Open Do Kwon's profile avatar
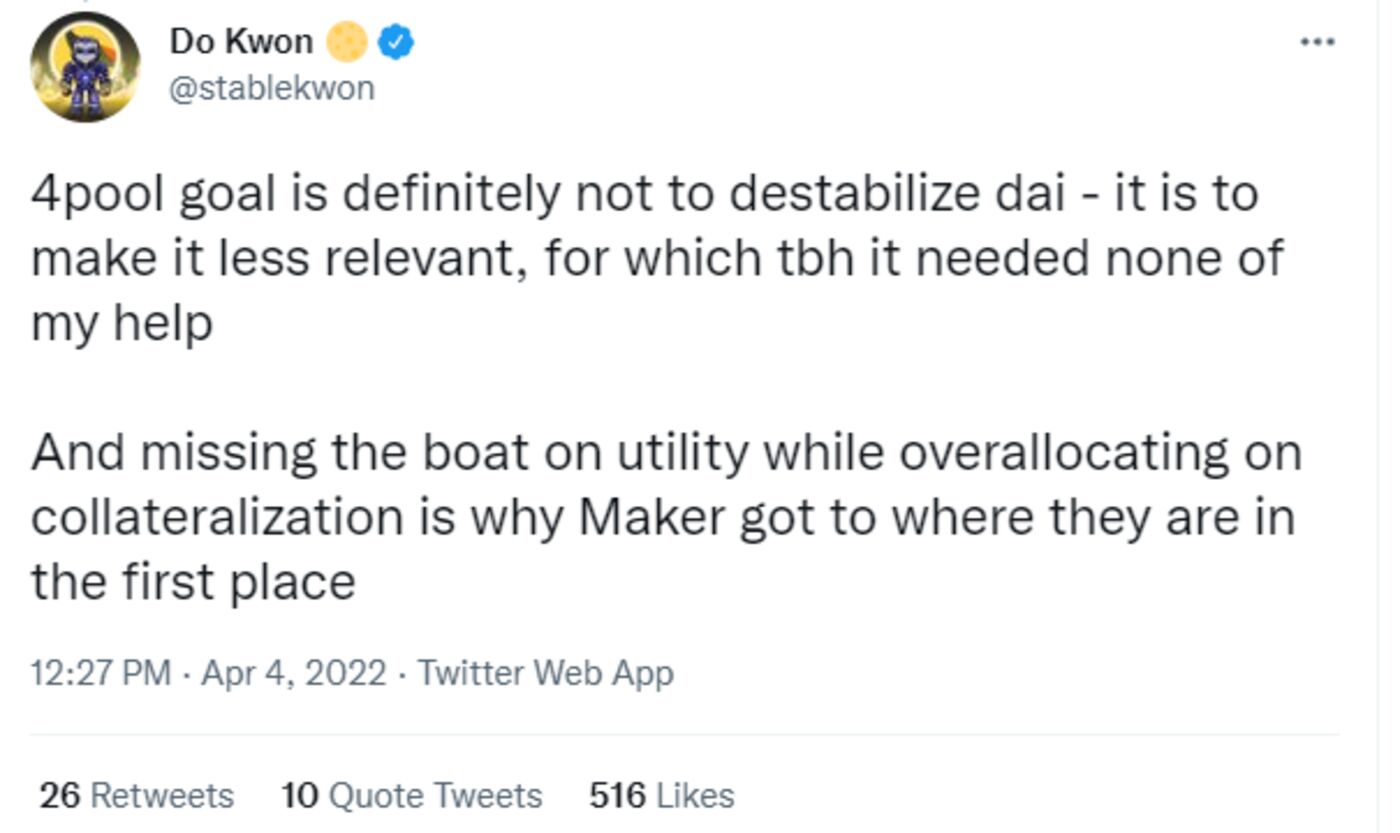 click(85, 68)
